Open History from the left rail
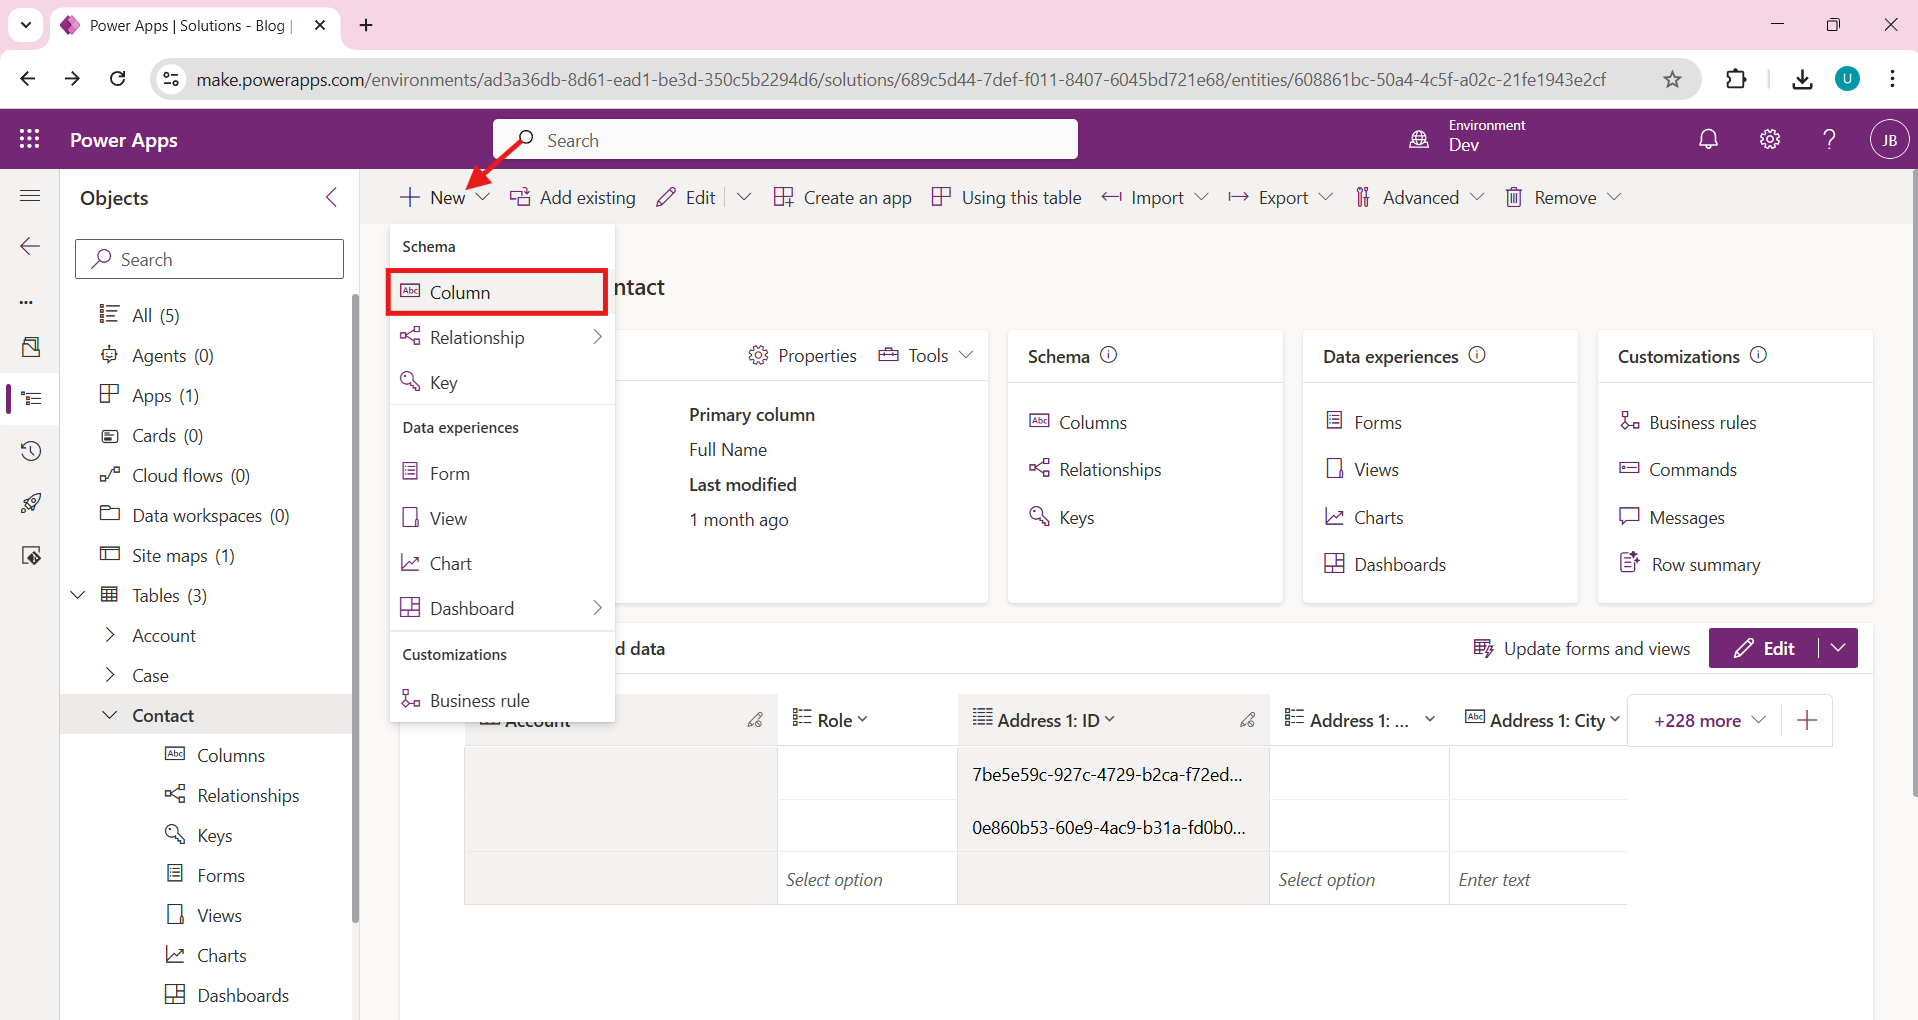 coord(31,451)
